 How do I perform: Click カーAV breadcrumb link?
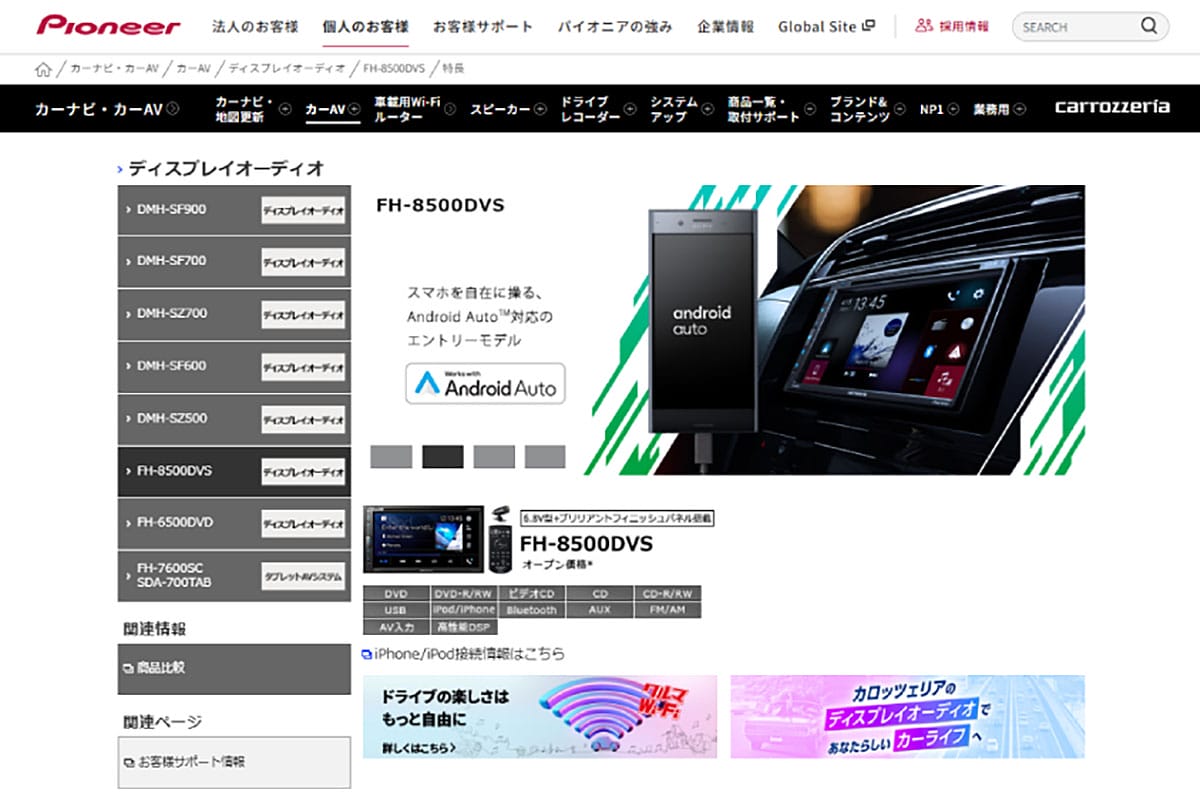[x=194, y=69]
